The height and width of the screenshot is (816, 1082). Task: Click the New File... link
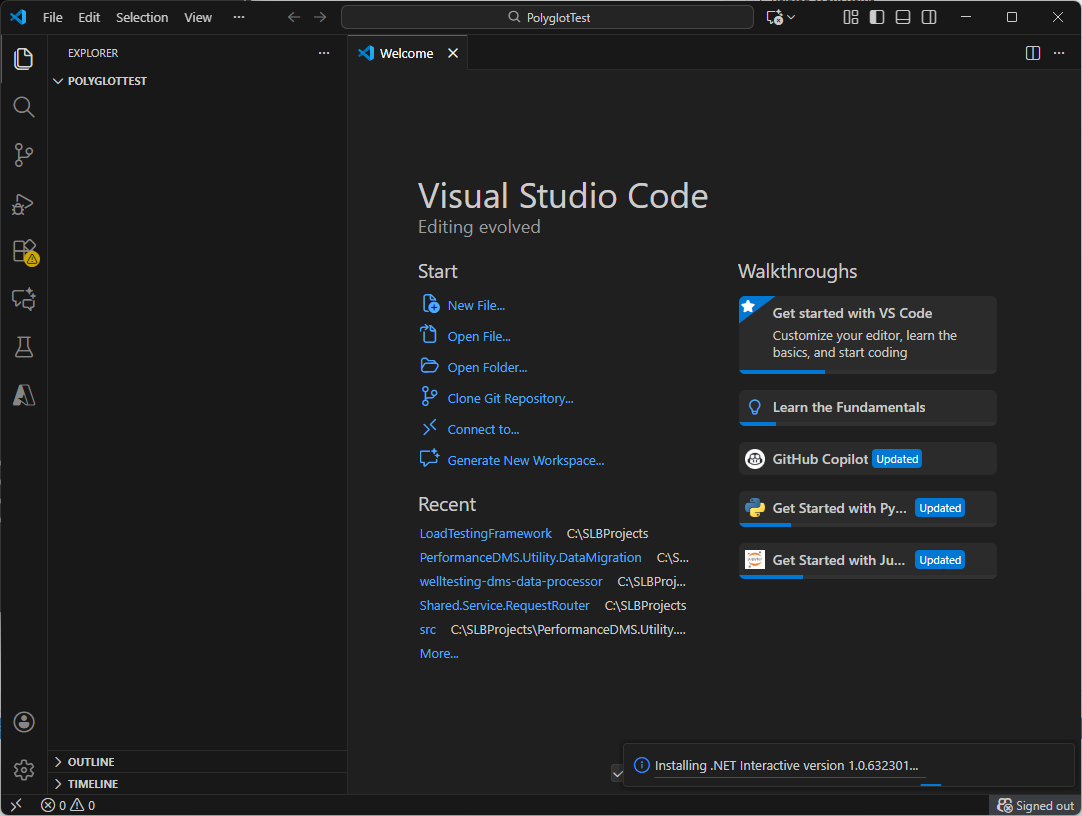coord(476,306)
